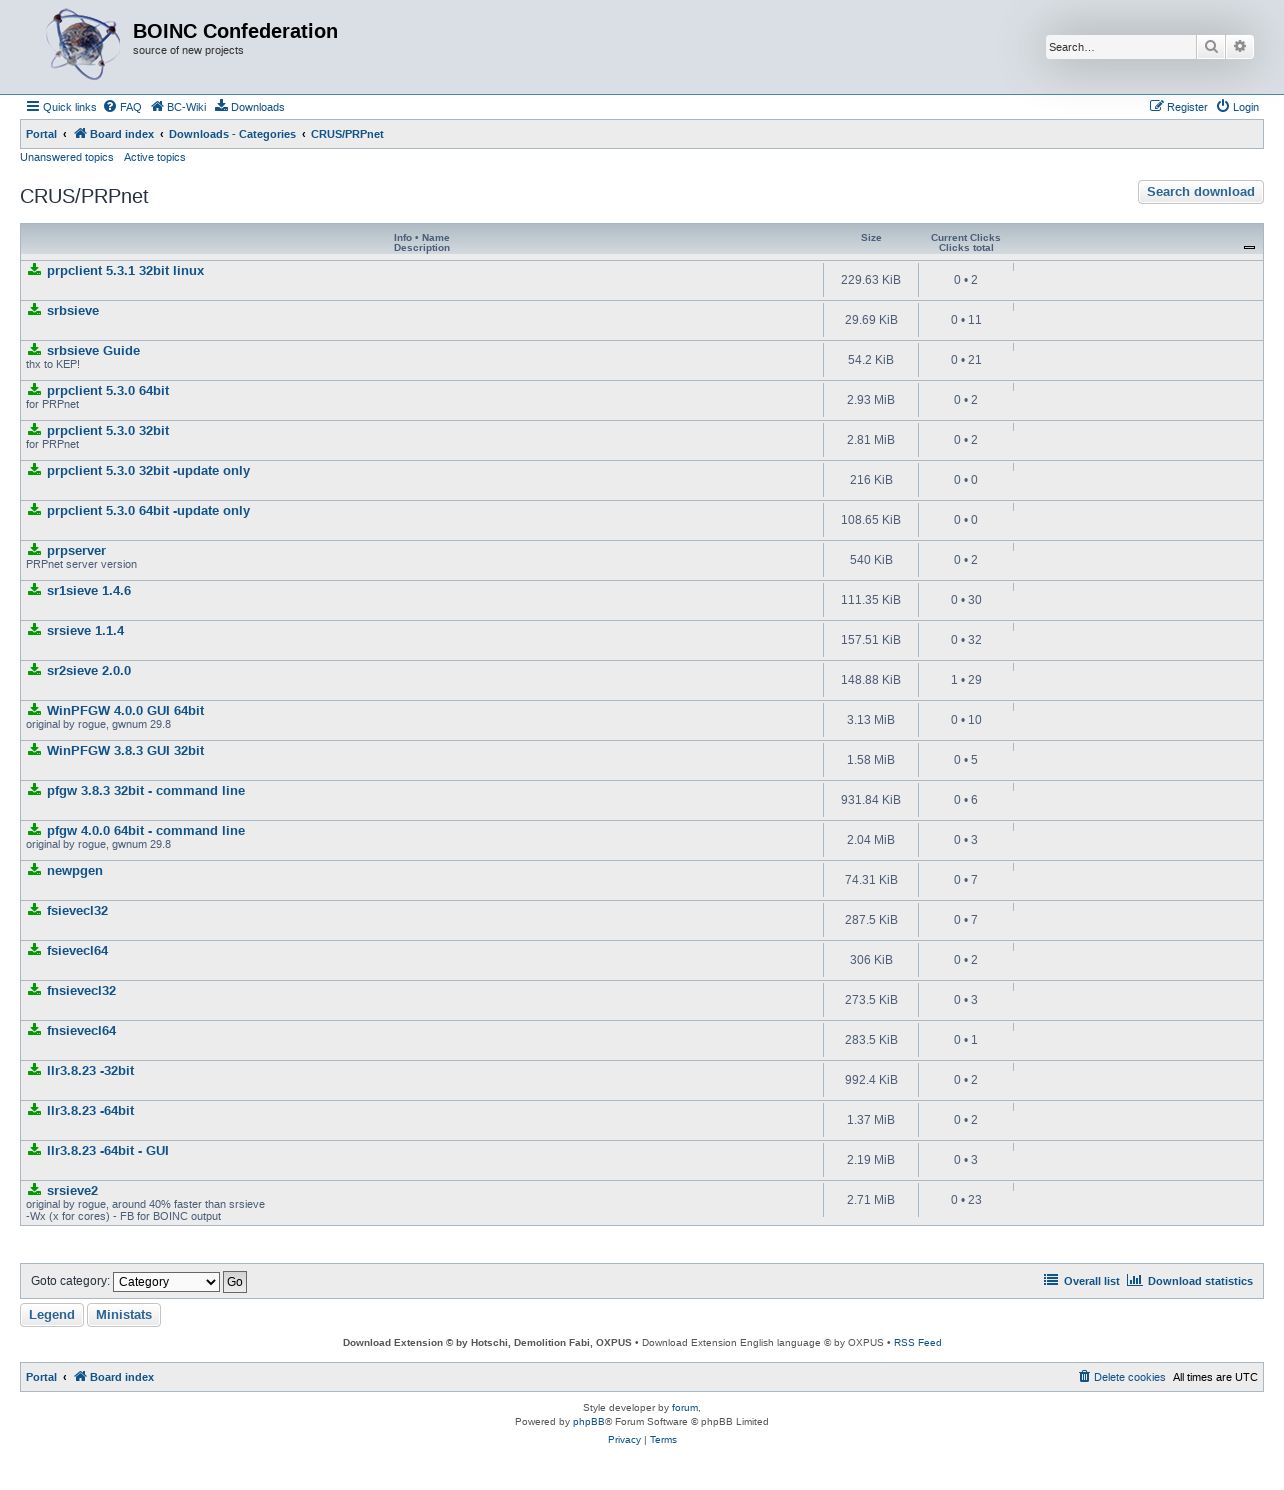This screenshot has height=1490, width=1284.
Task: Open the Goto category dropdown
Action: (166, 1282)
